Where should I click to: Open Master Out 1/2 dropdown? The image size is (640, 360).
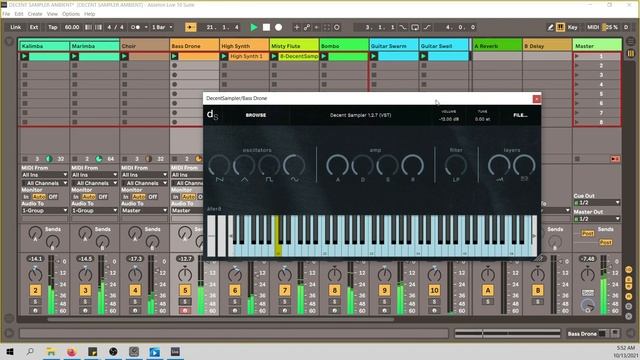click(597, 219)
